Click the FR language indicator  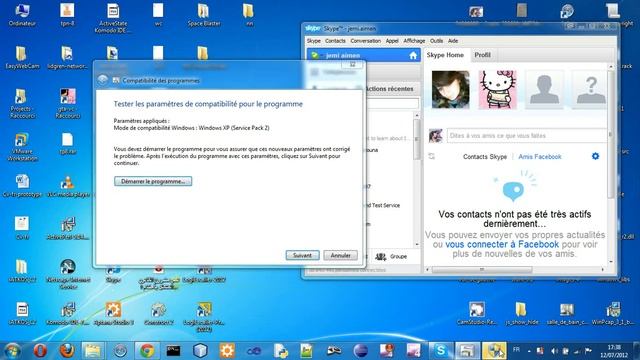[x=516, y=350]
